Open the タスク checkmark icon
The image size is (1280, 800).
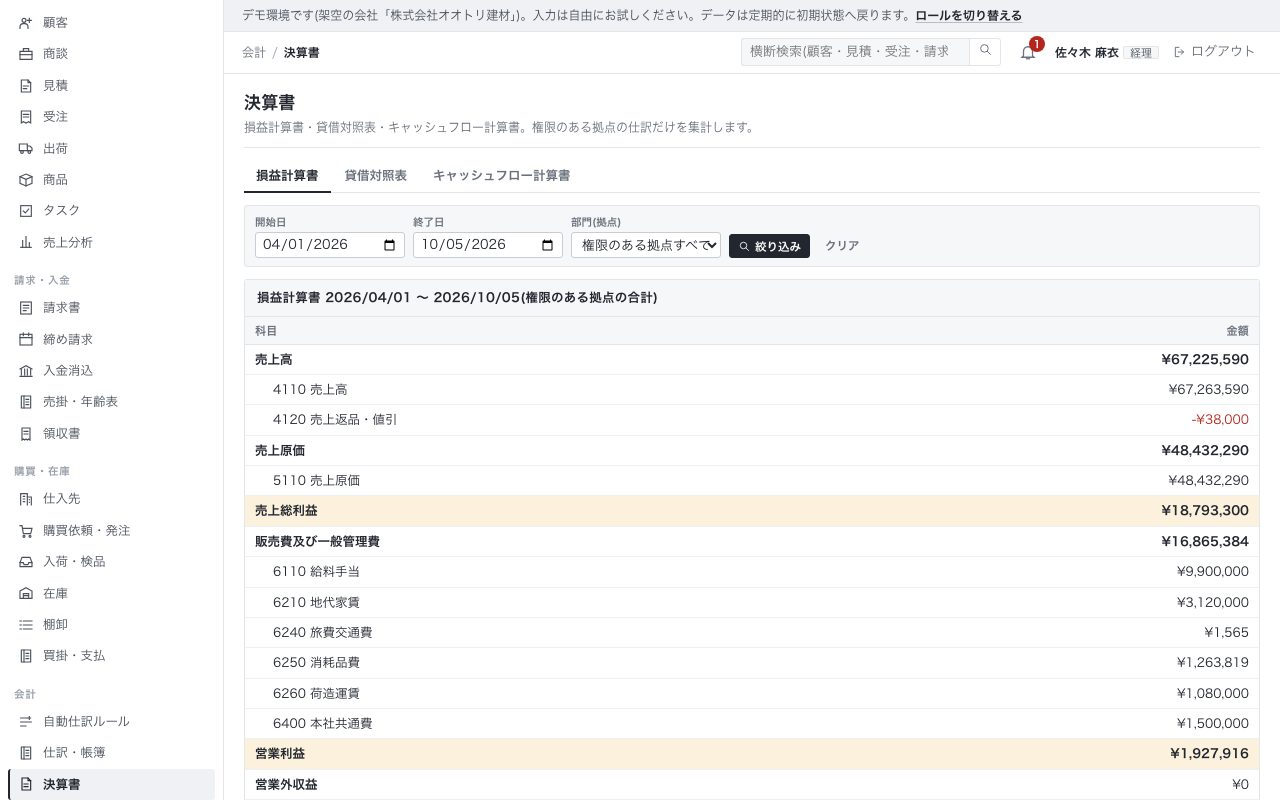point(26,211)
